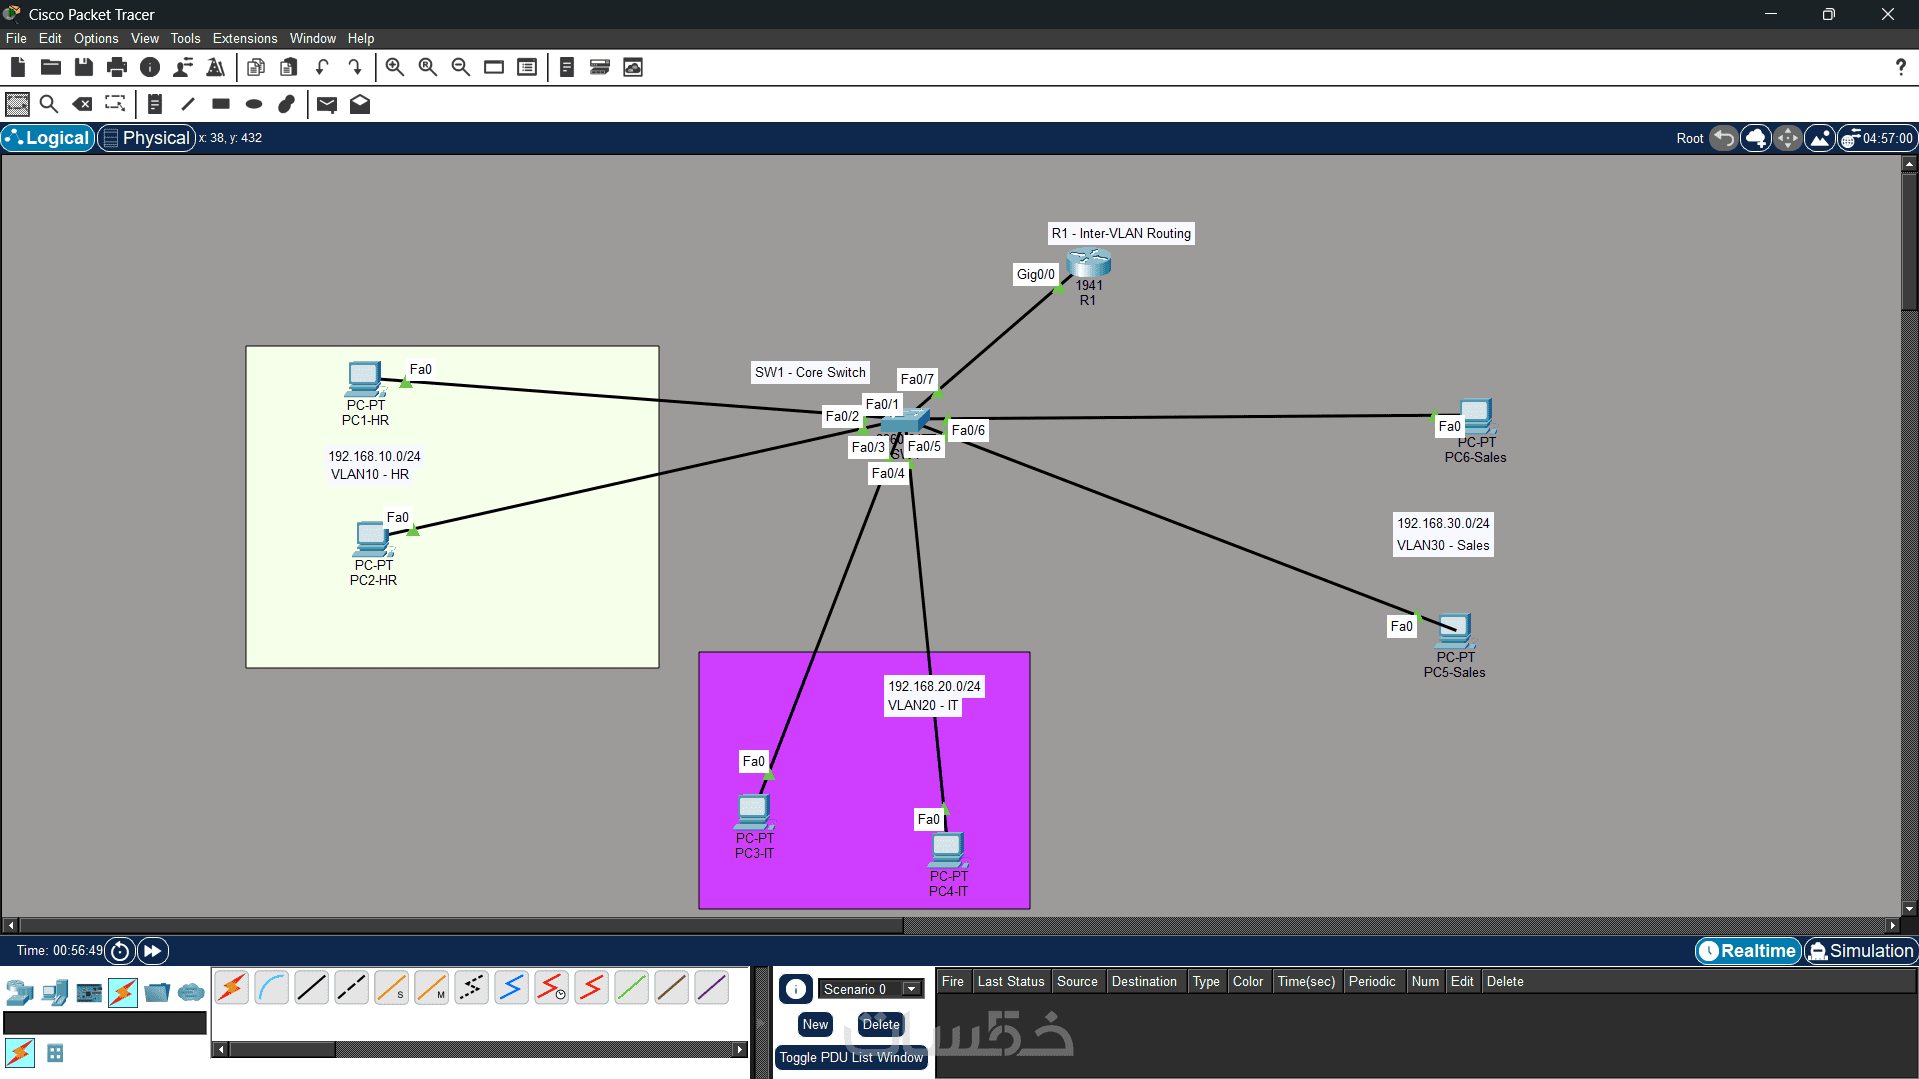
Task: Choose the Draw Ellipse tool
Action: [x=254, y=104]
